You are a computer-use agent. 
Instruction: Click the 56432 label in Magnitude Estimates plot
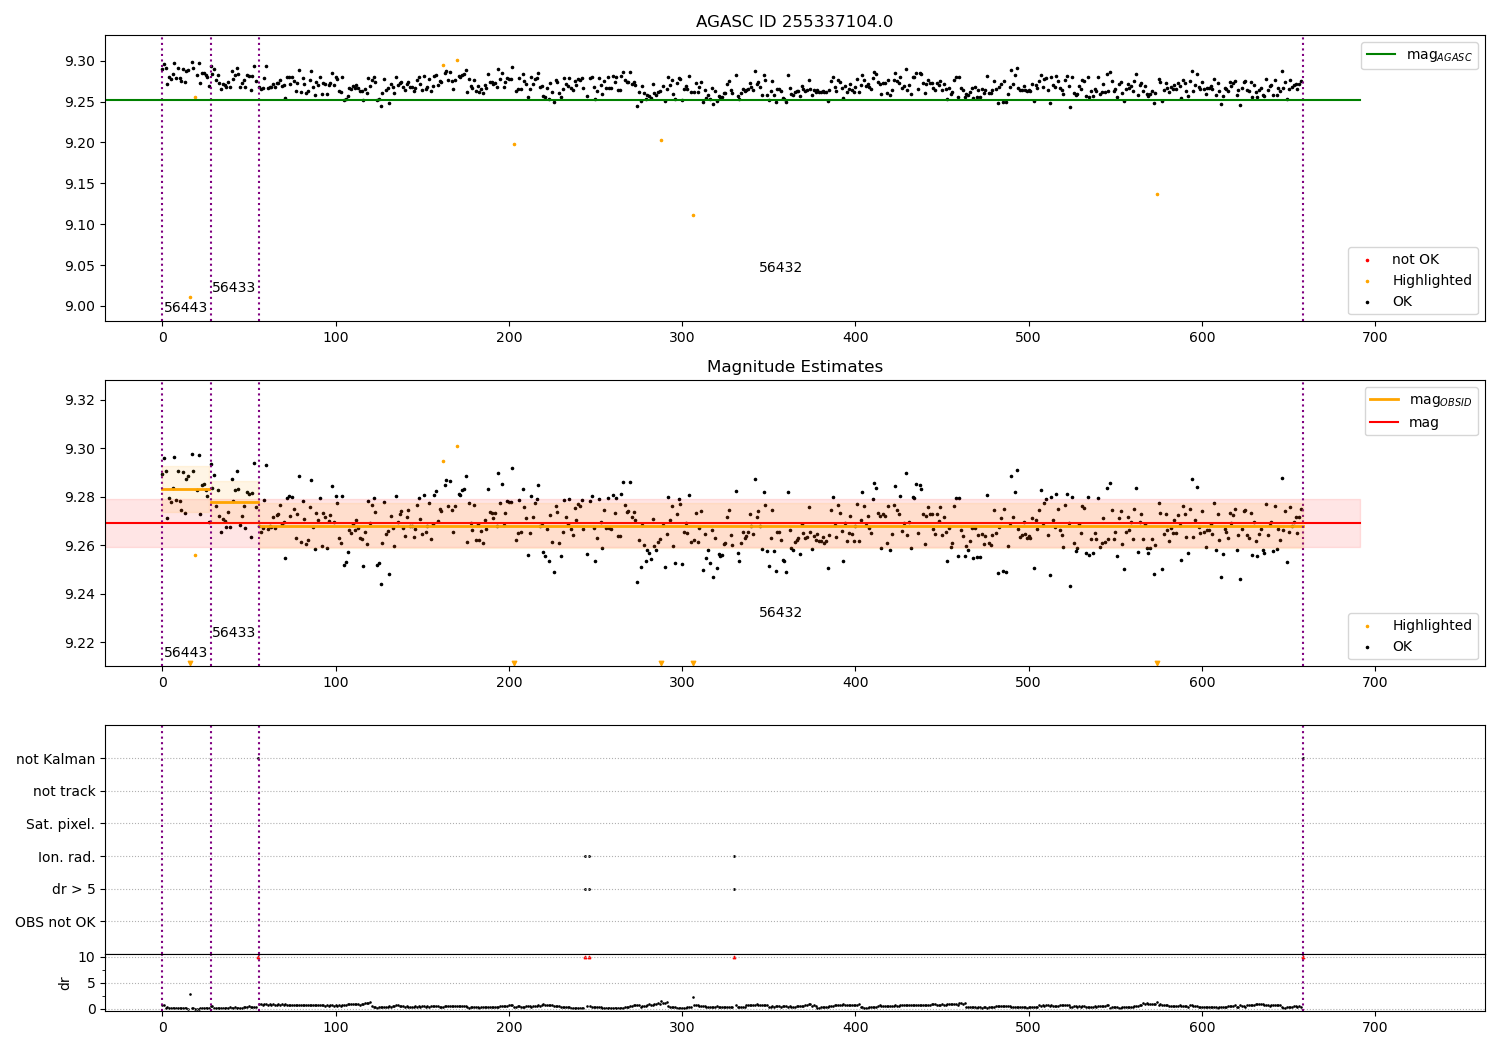point(780,613)
